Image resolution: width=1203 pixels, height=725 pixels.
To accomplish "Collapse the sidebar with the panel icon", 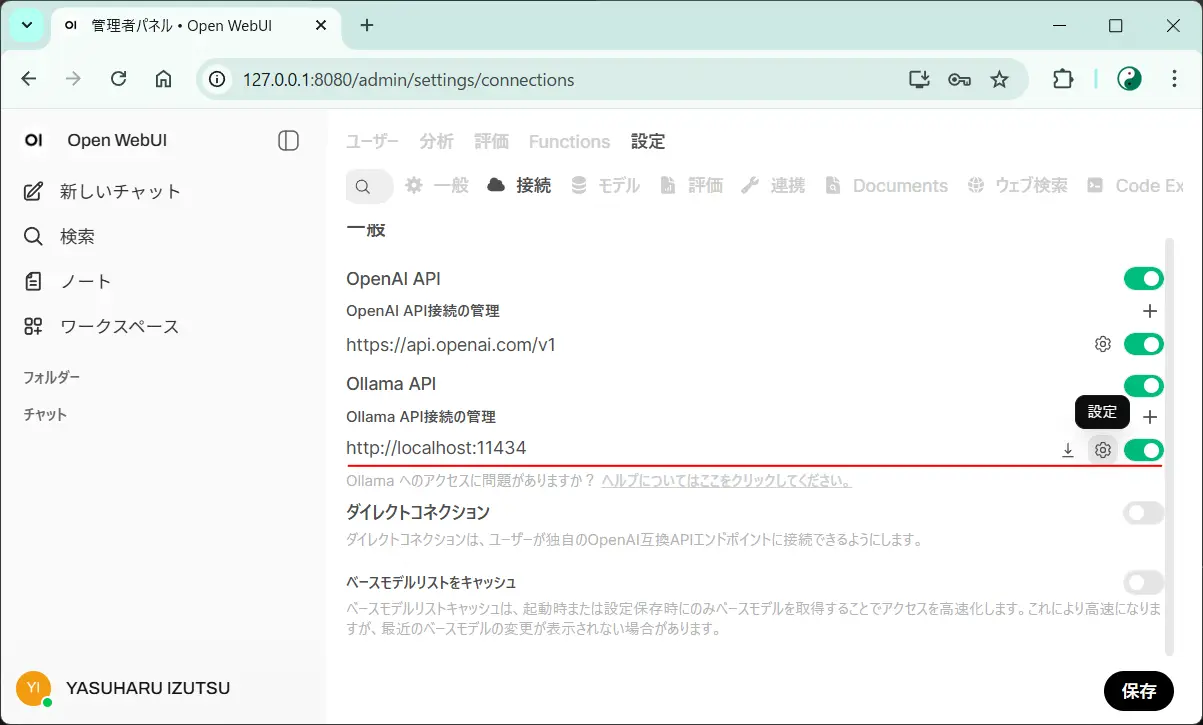I will (x=288, y=141).
